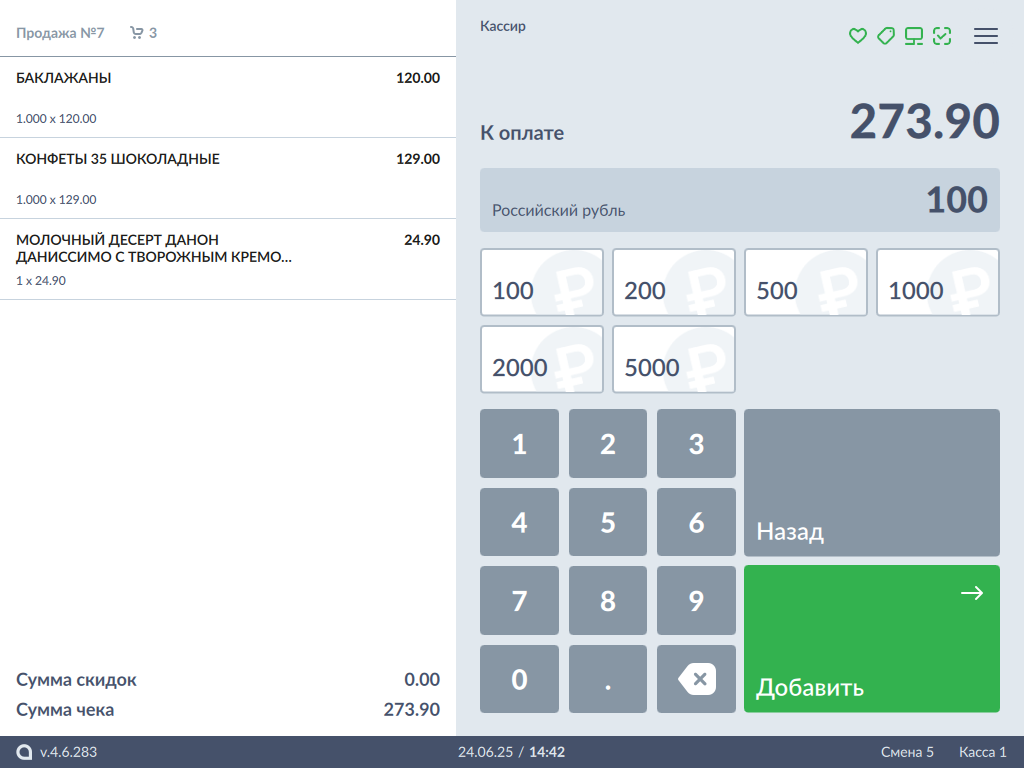Click the green computer monitor status icon
Viewport: 1024px width, 768px height.
tap(913, 36)
